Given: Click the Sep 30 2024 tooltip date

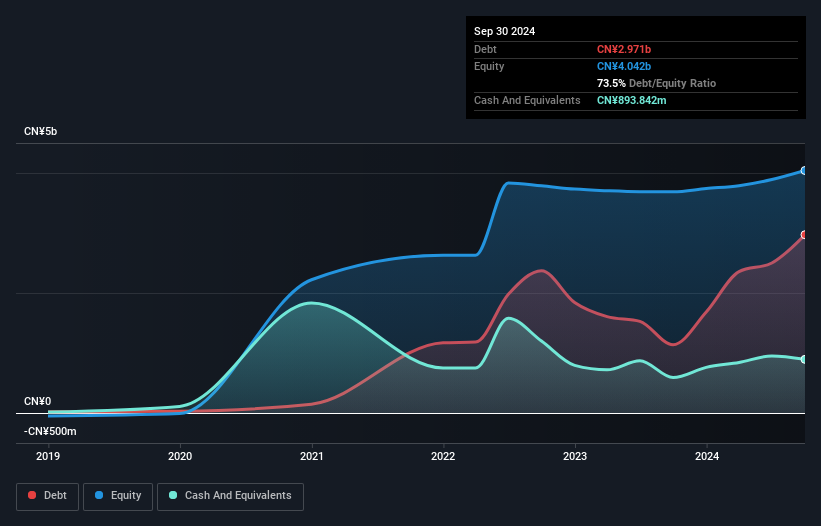Looking at the screenshot, I should click(x=504, y=31).
